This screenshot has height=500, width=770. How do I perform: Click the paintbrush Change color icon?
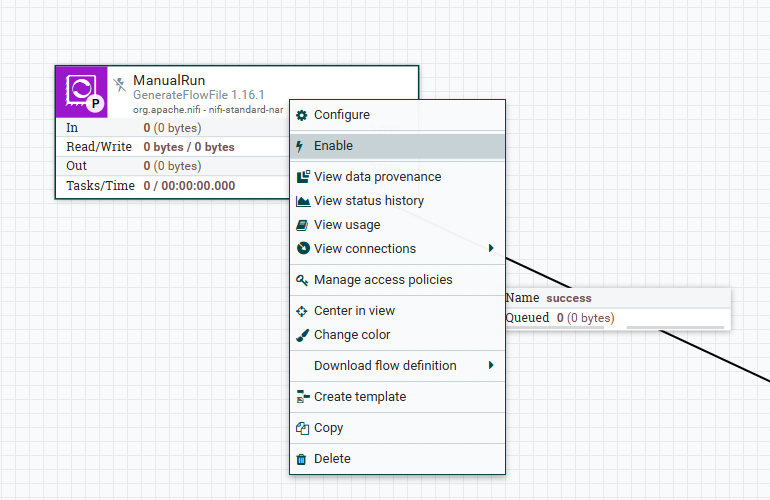pyautogui.click(x=302, y=335)
